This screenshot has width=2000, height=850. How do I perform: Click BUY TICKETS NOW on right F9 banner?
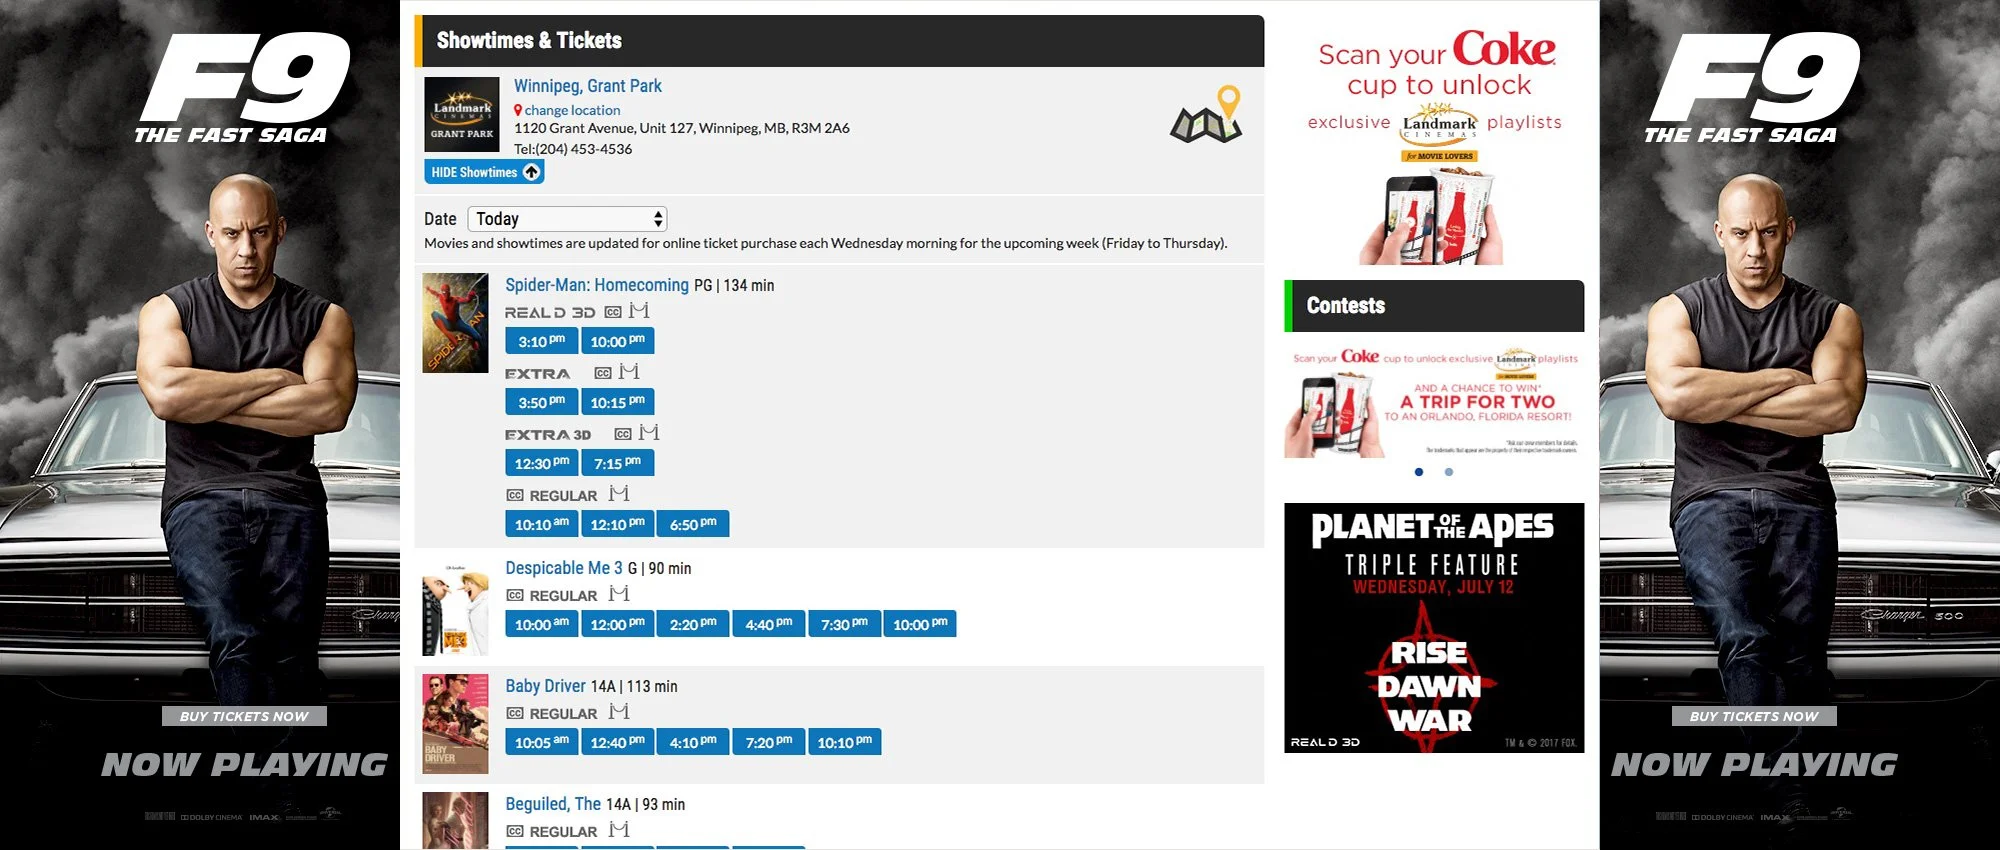1754,716
